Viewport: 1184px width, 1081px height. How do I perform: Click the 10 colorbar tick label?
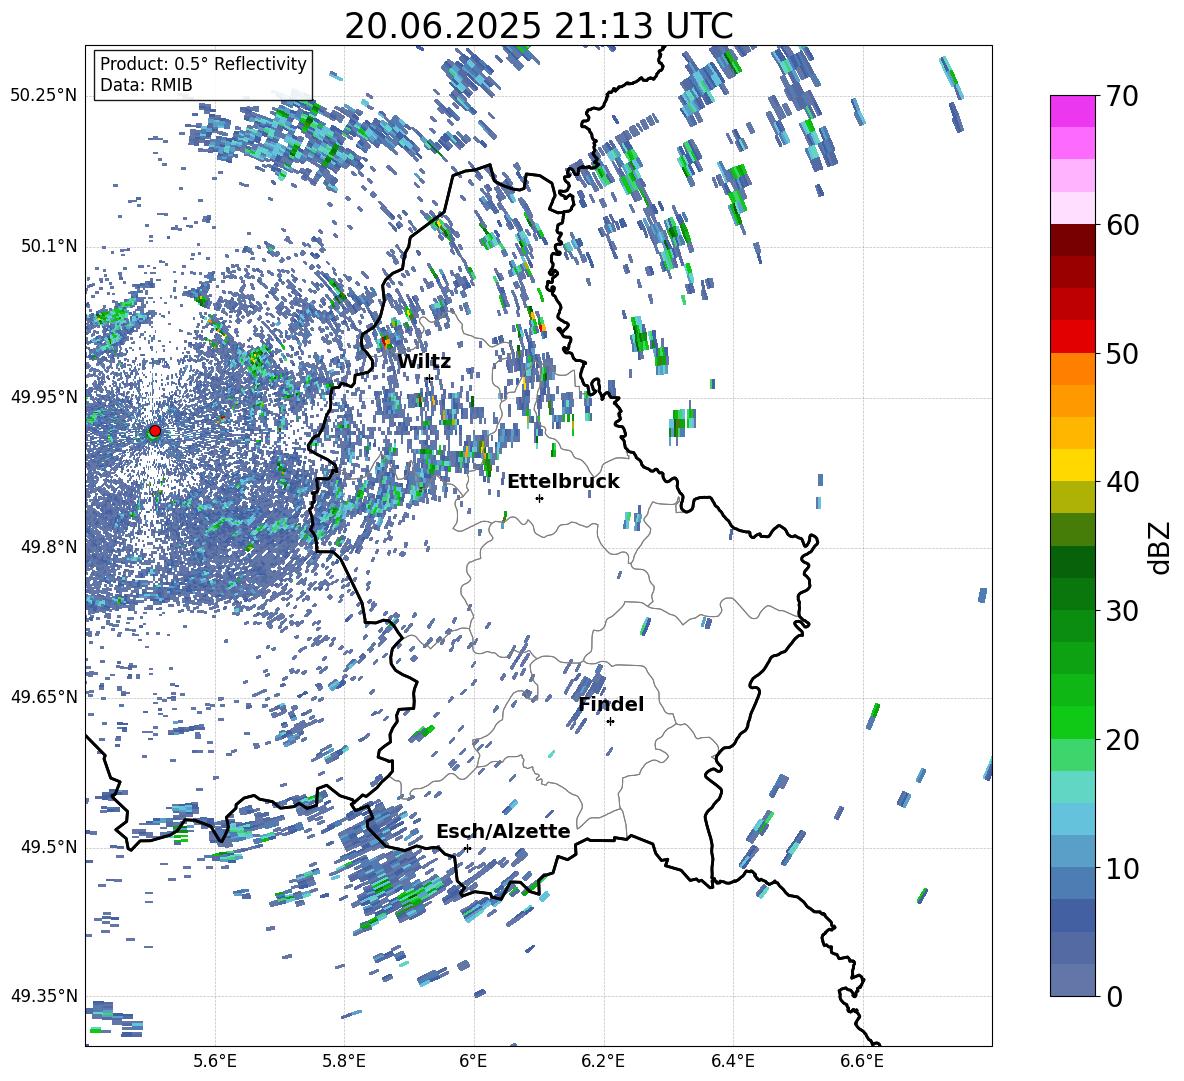click(1122, 867)
